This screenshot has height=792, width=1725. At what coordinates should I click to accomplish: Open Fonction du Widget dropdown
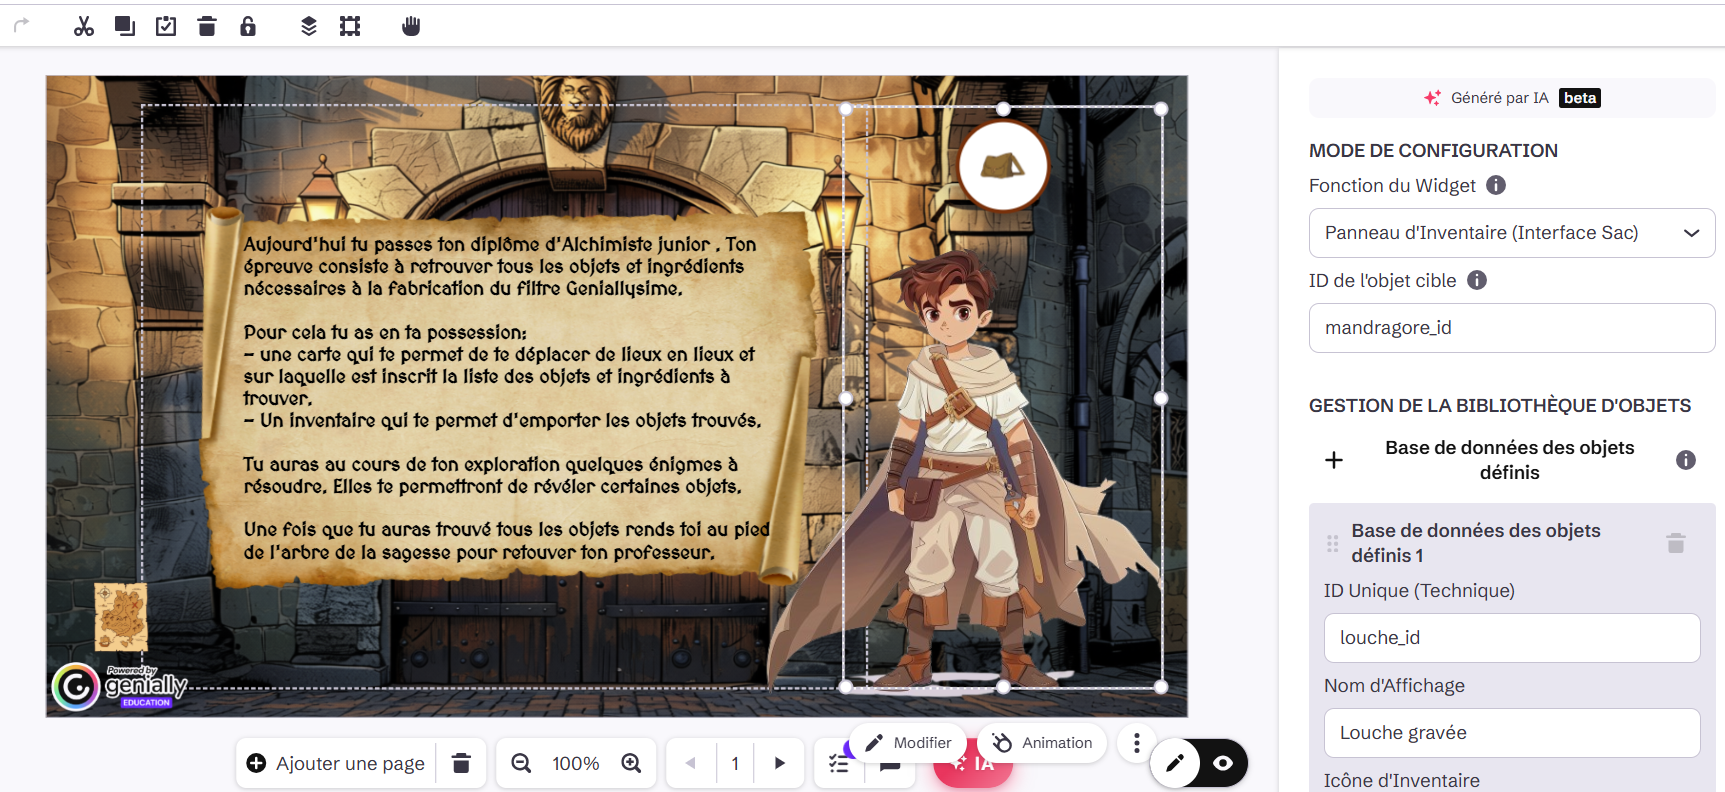coord(1511,233)
